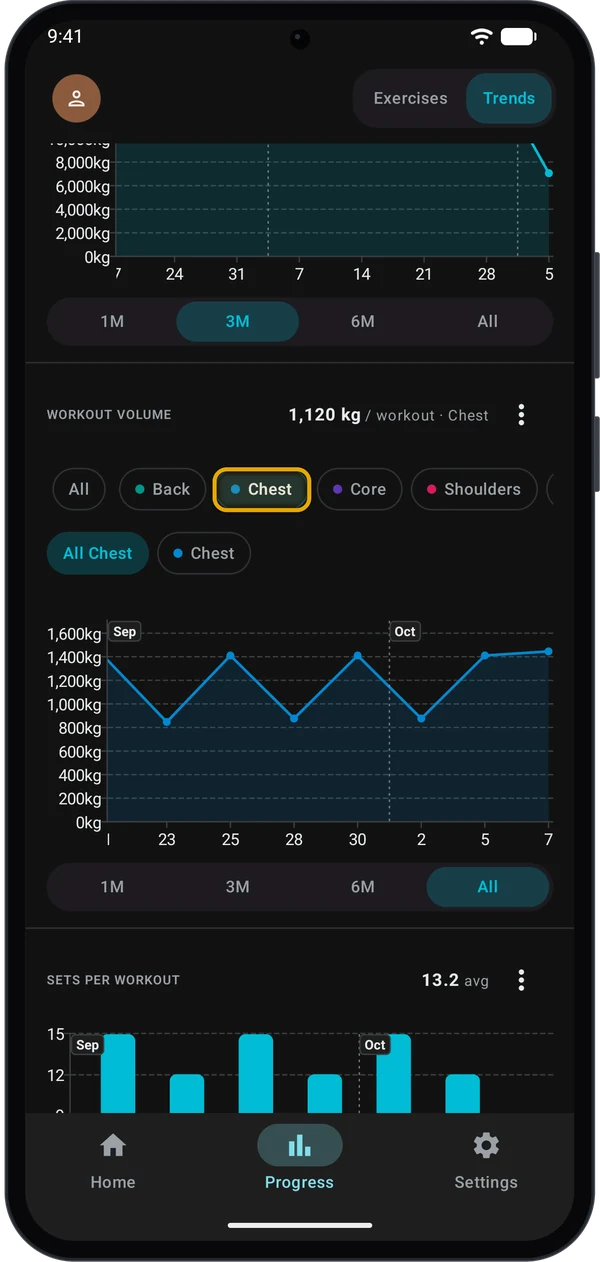Select the highlighted Chest filter chip
This screenshot has width=600, height=1262.
262,489
